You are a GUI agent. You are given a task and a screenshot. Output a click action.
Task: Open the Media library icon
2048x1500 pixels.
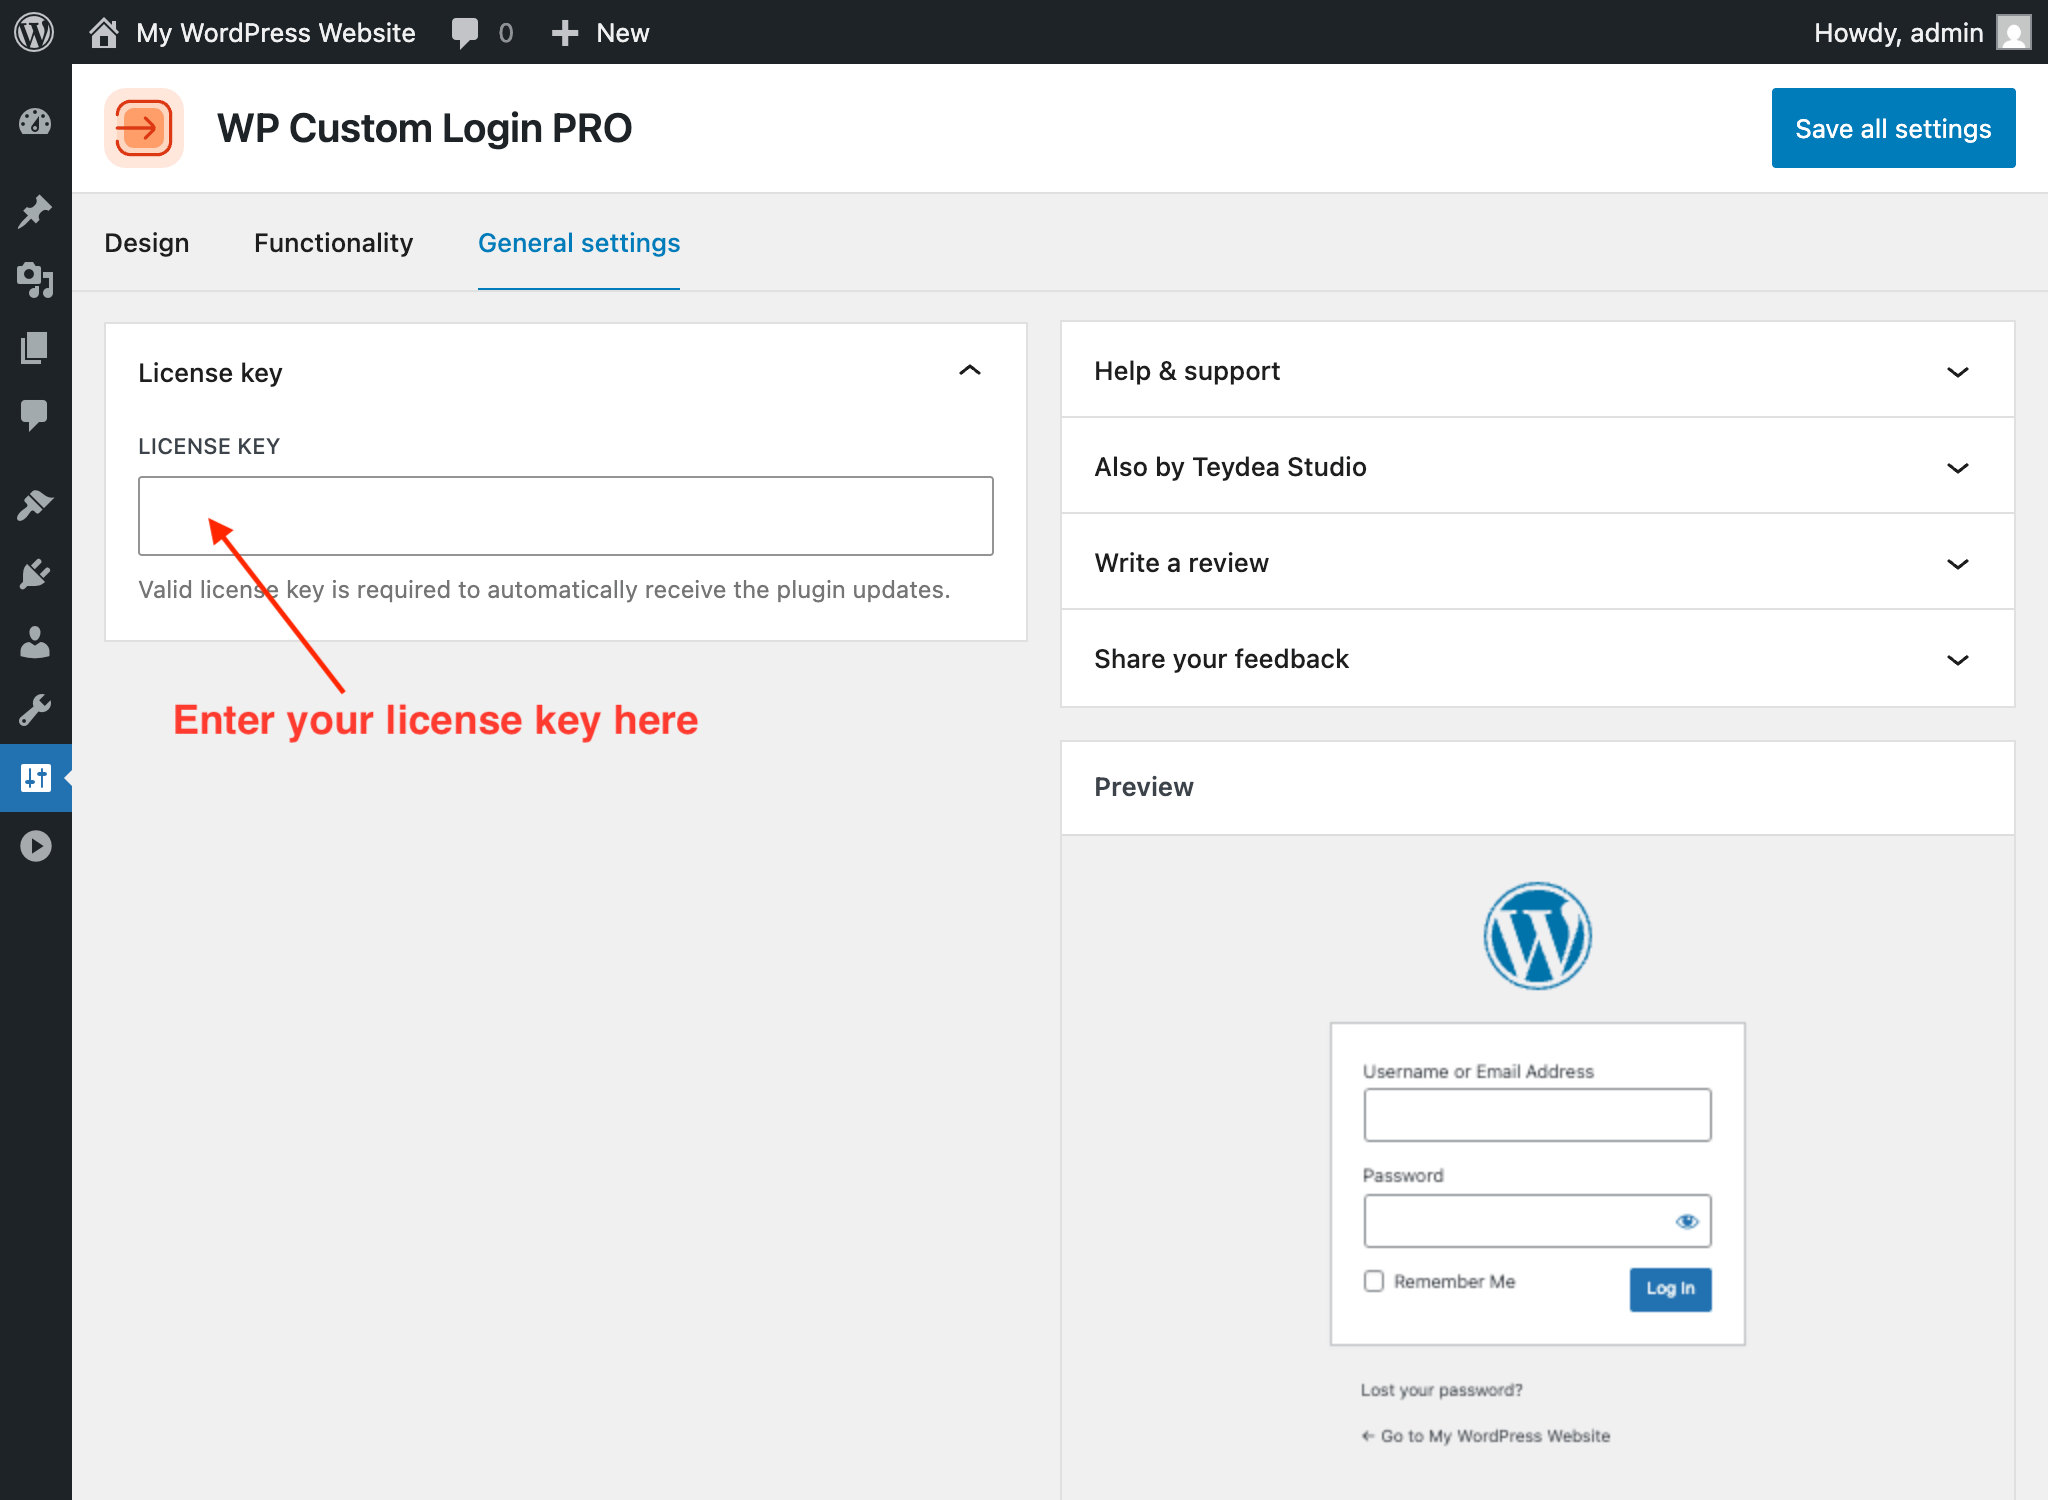point(35,281)
